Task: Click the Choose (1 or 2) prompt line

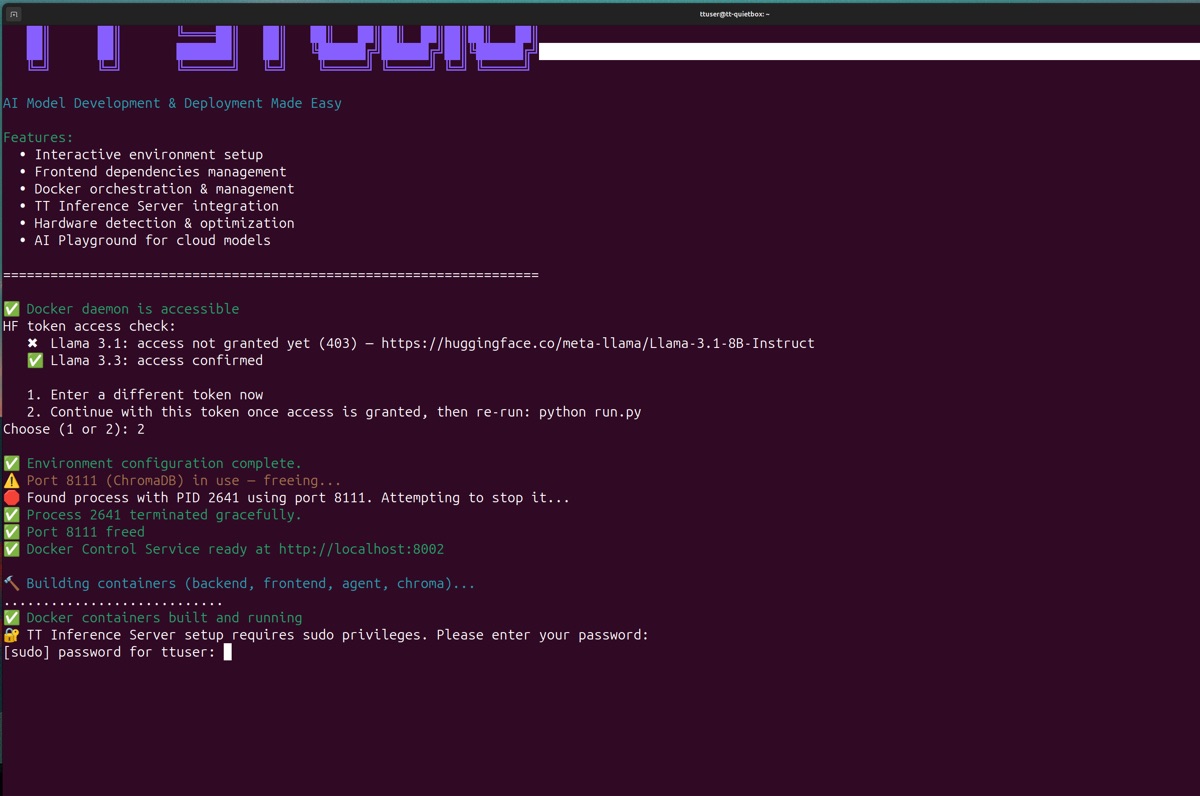Action: (73, 429)
